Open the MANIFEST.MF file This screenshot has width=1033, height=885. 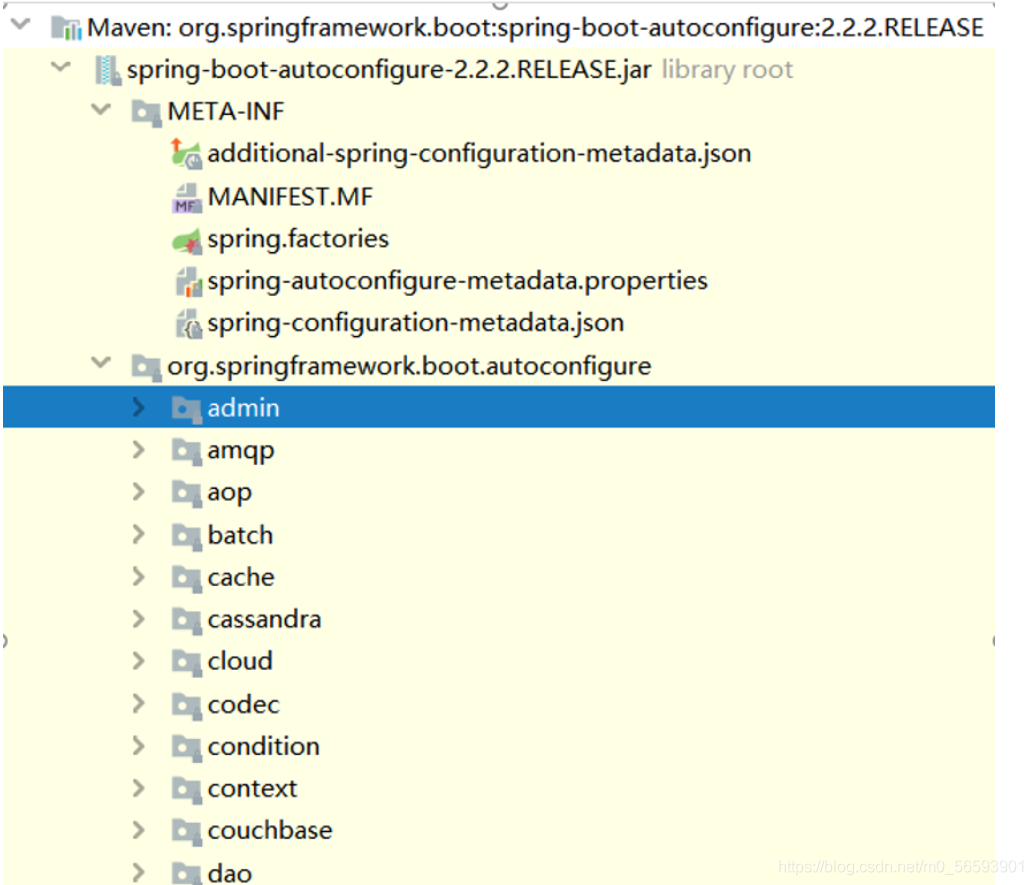tap(290, 197)
